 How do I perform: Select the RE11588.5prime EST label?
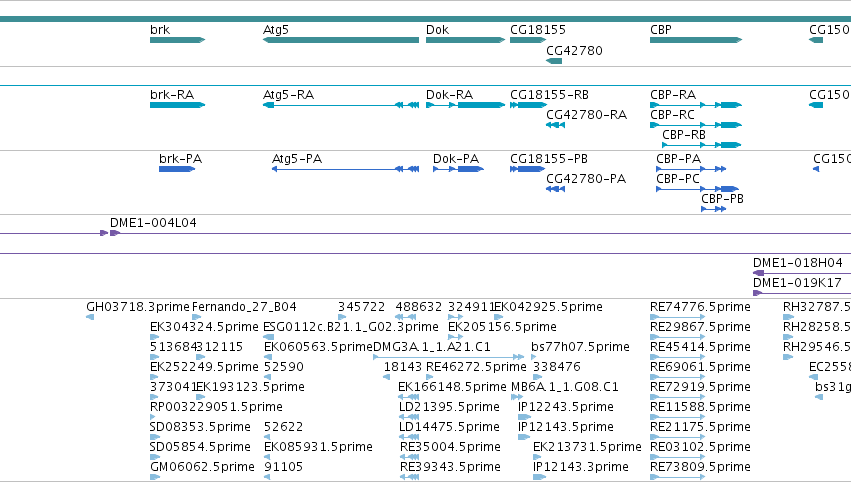[701, 407]
